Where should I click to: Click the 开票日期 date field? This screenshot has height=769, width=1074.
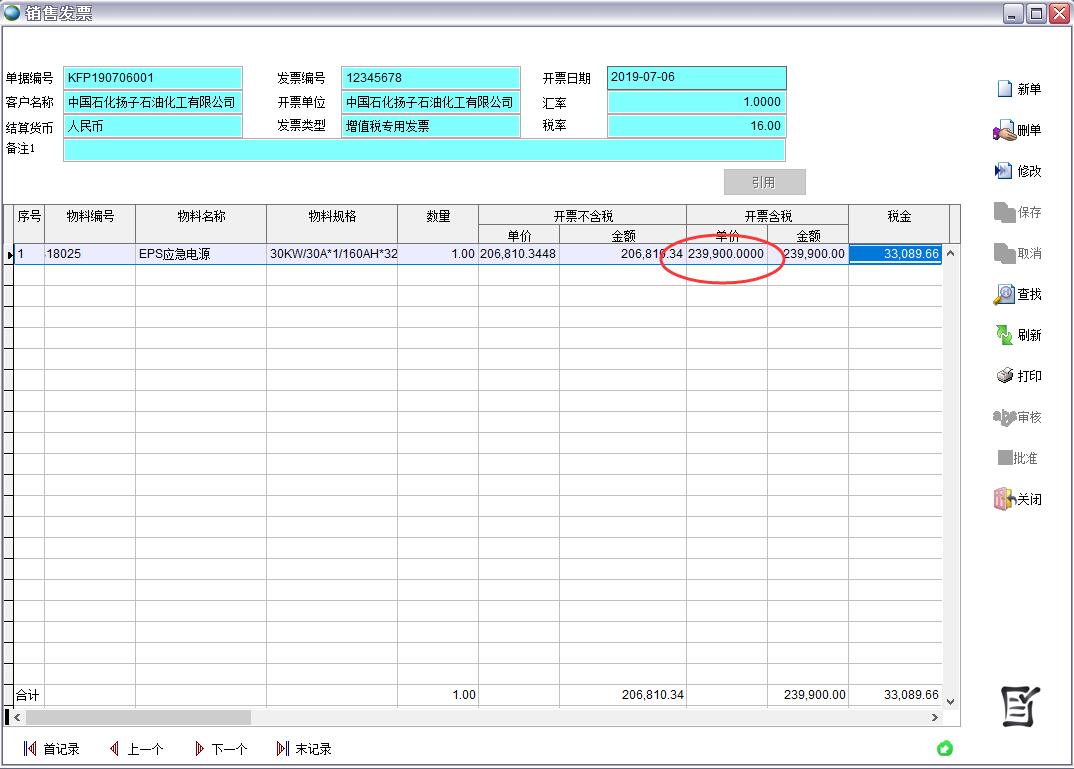(696, 77)
